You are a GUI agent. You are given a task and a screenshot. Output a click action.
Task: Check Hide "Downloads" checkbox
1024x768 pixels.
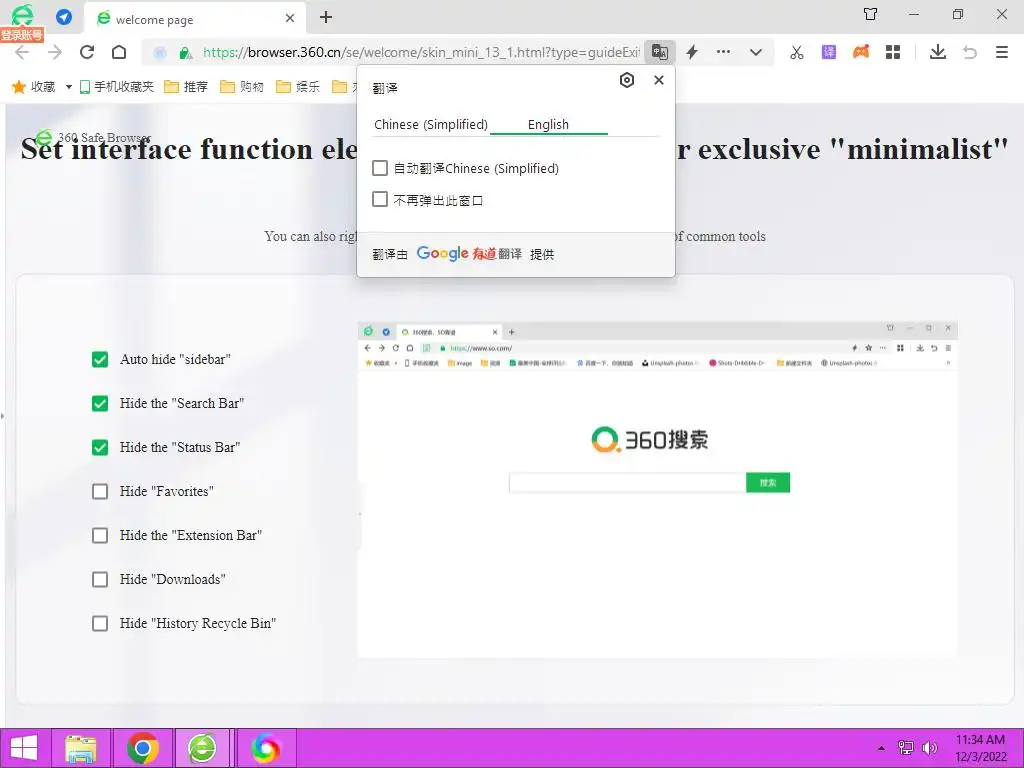coord(100,579)
